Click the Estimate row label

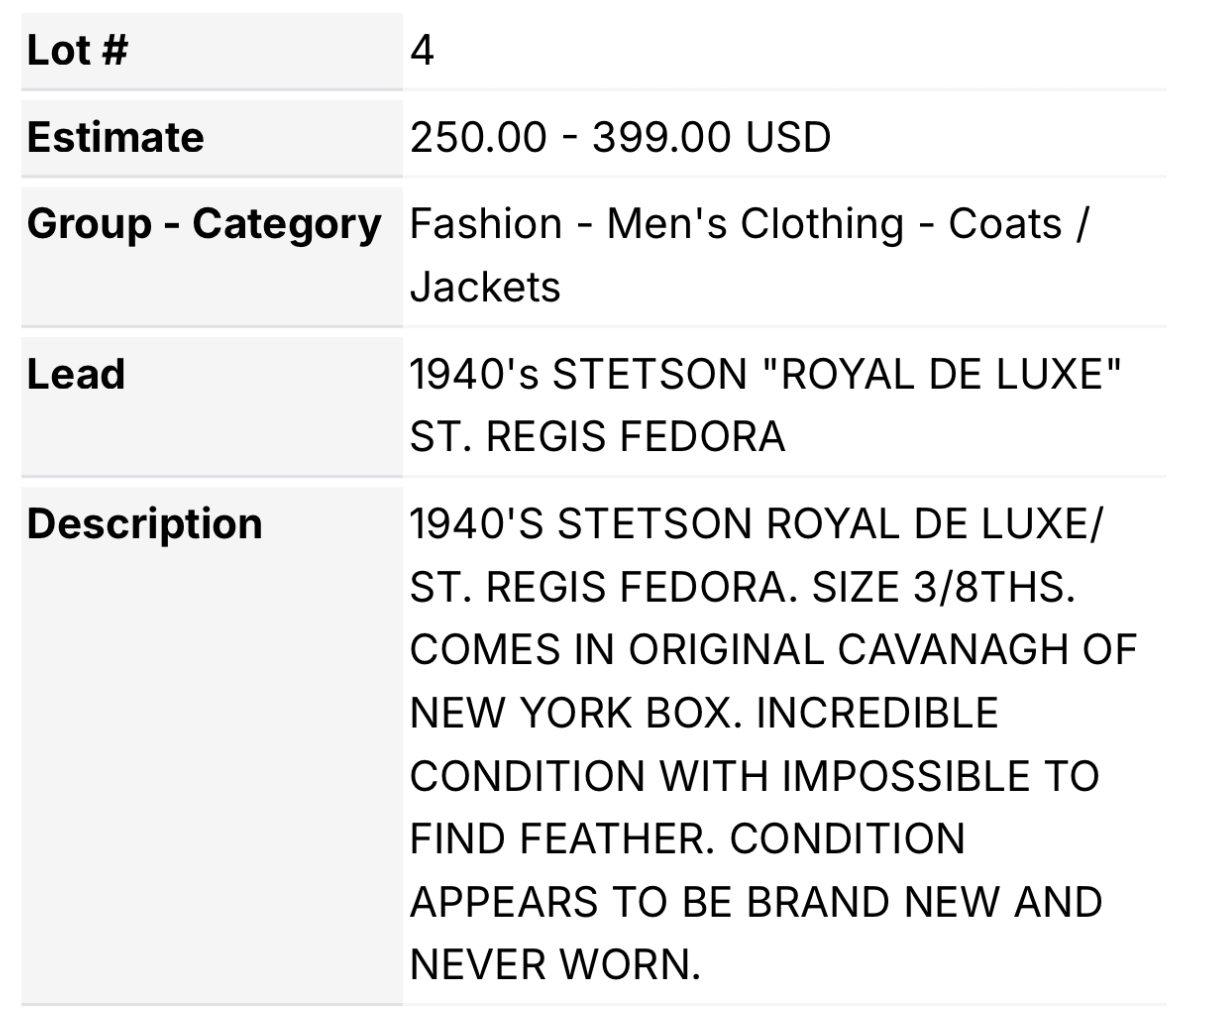115,137
